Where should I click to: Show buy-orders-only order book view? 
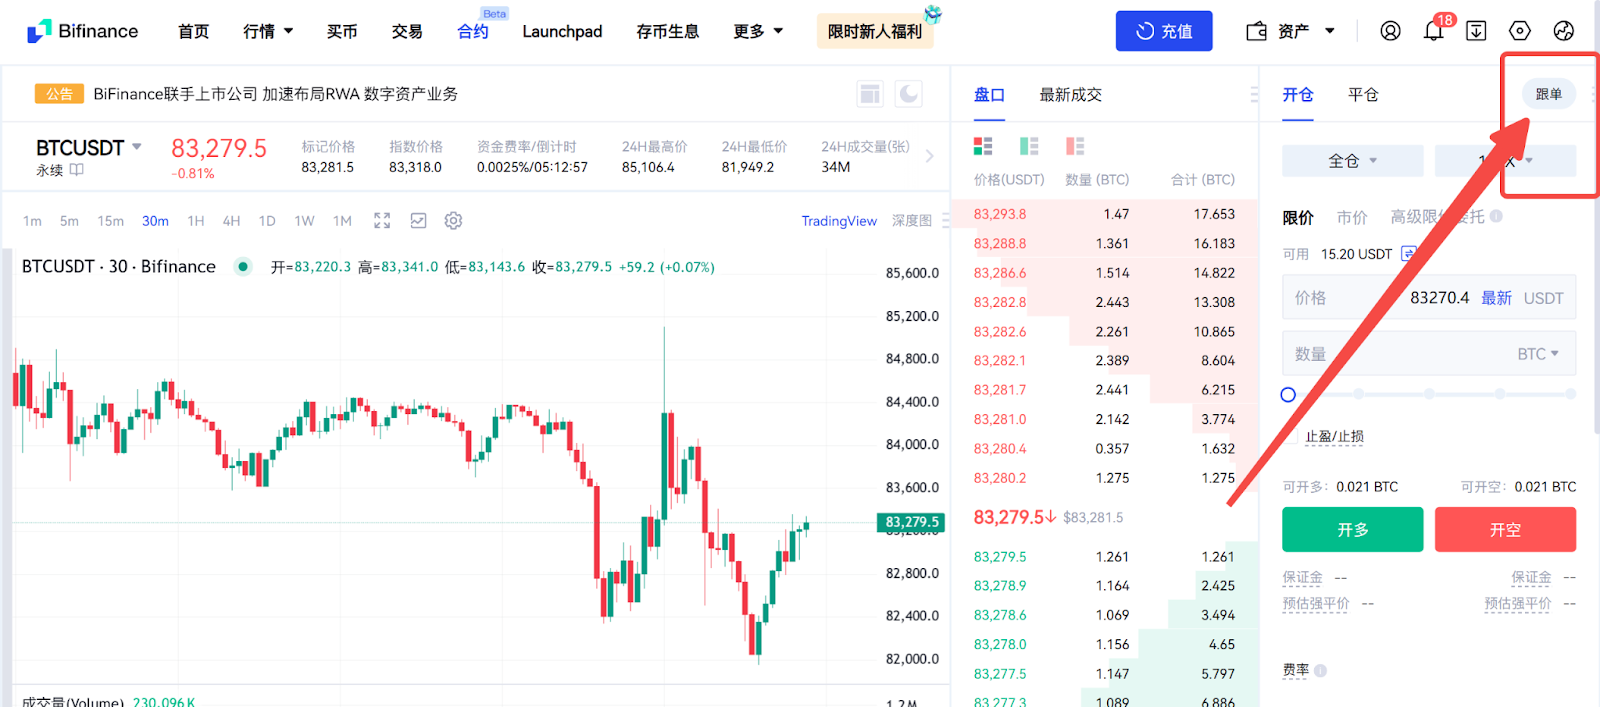(x=1029, y=147)
